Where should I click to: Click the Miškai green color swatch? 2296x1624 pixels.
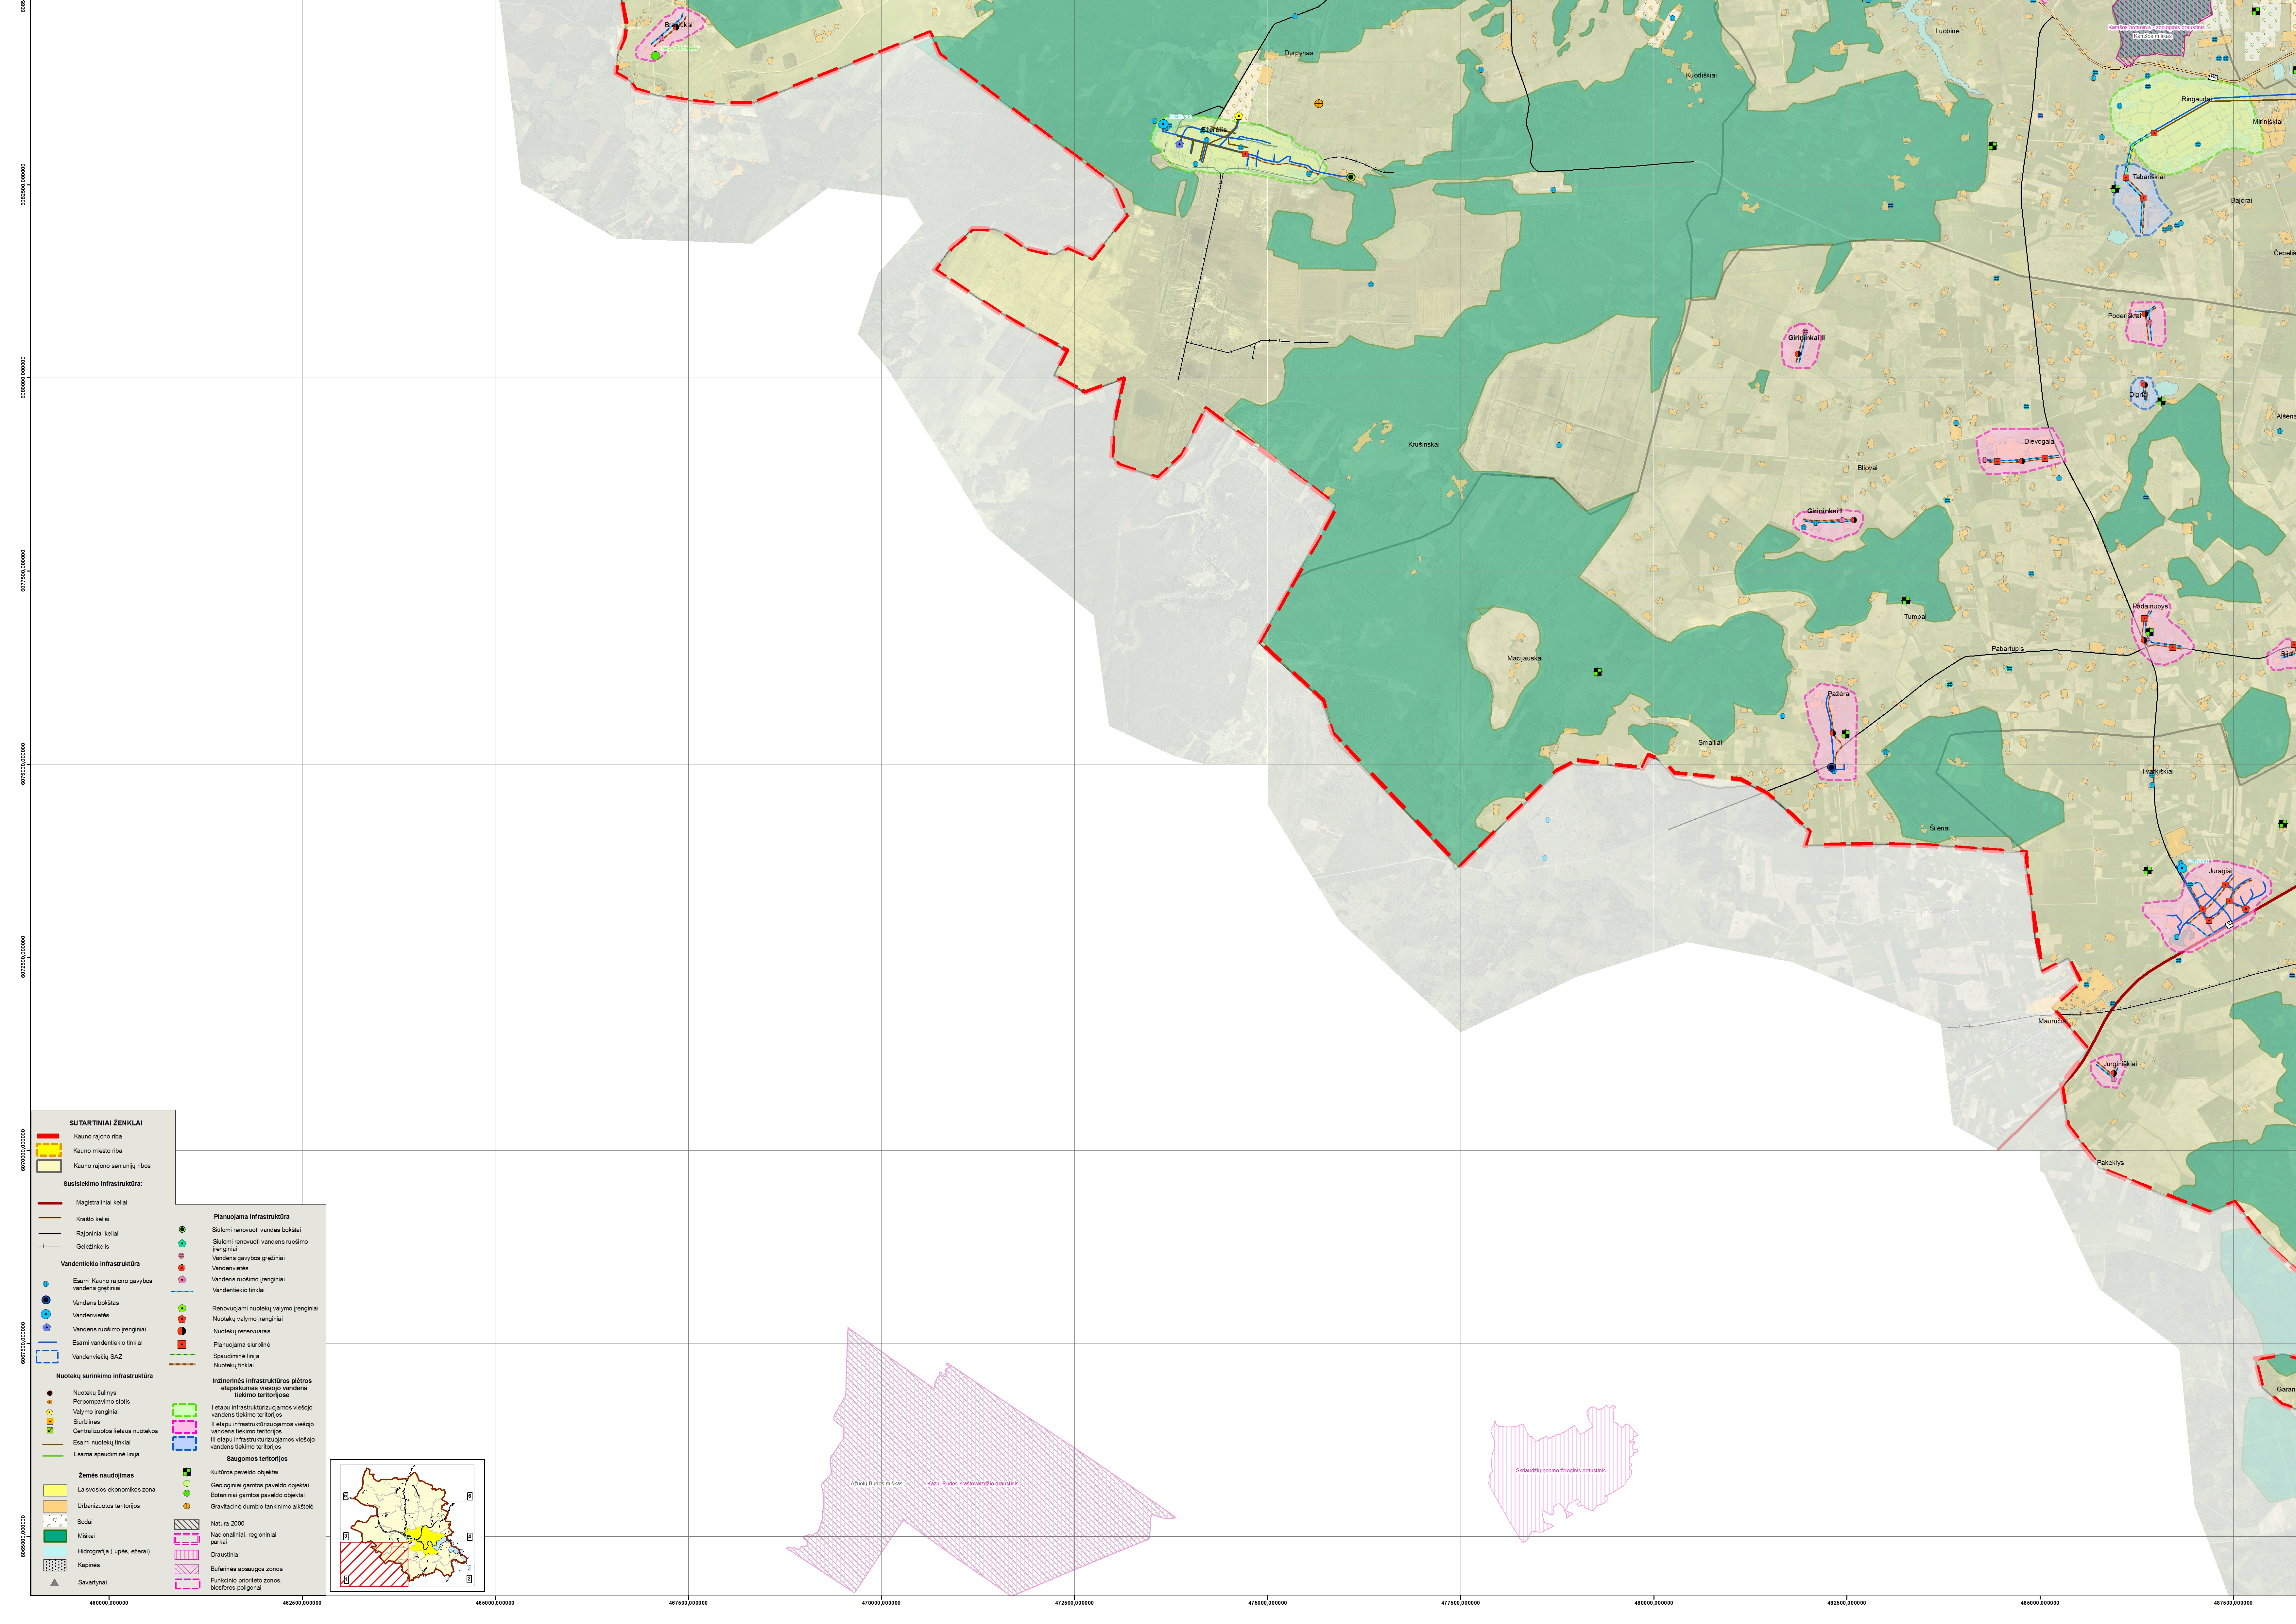point(55,1536)
